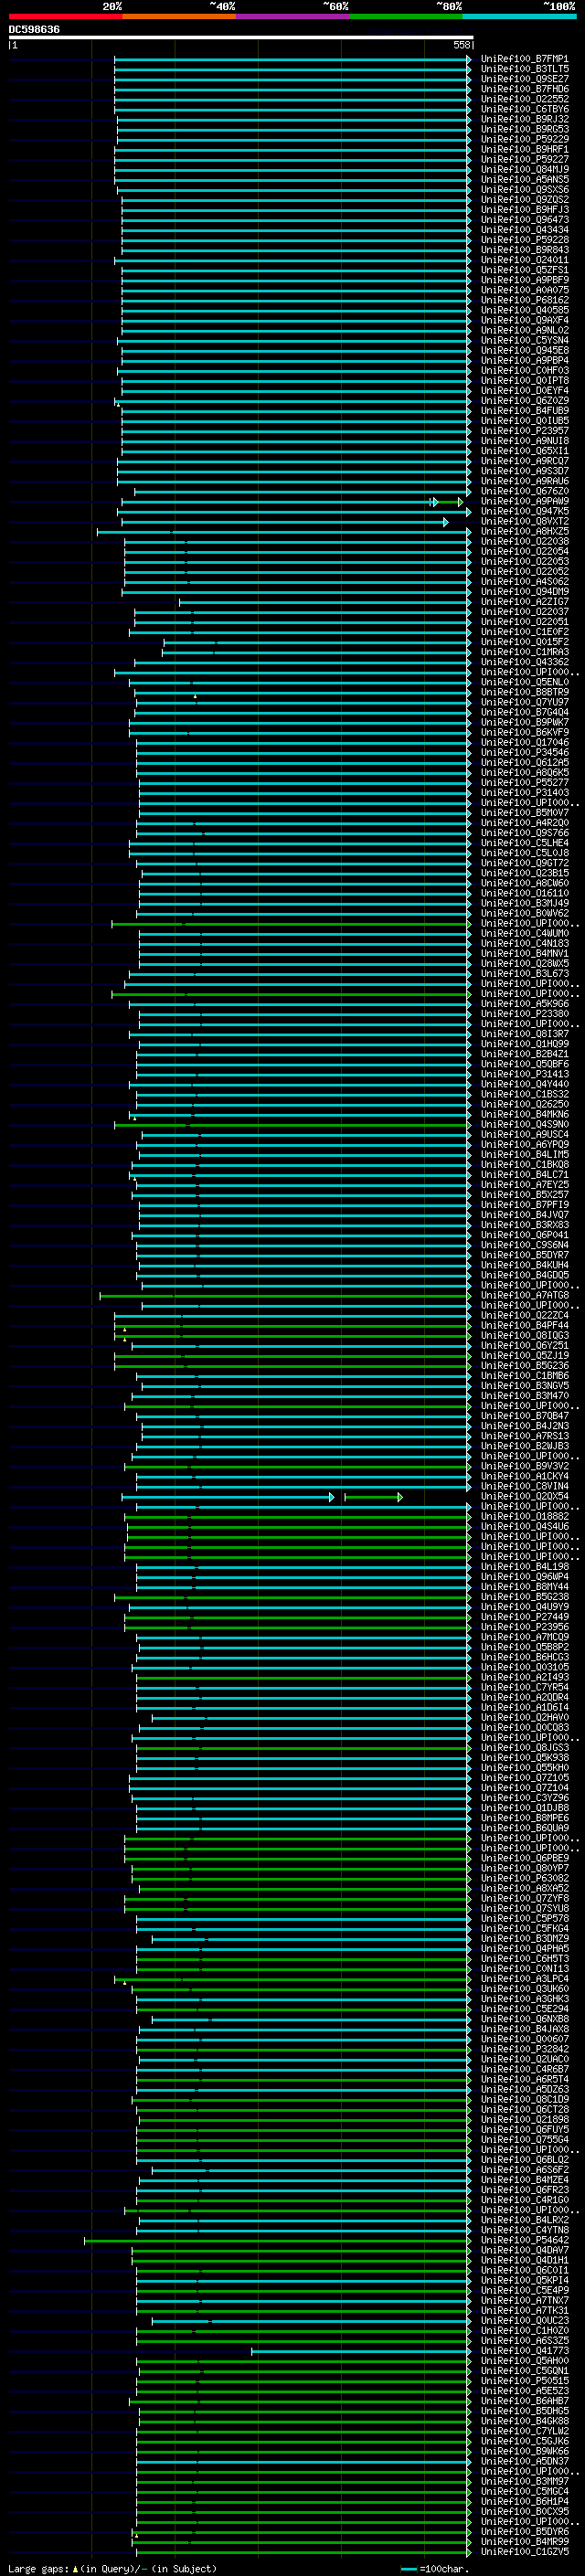
Task: Open hit UniRef100_B3TLT5
Action: (524, 69)
